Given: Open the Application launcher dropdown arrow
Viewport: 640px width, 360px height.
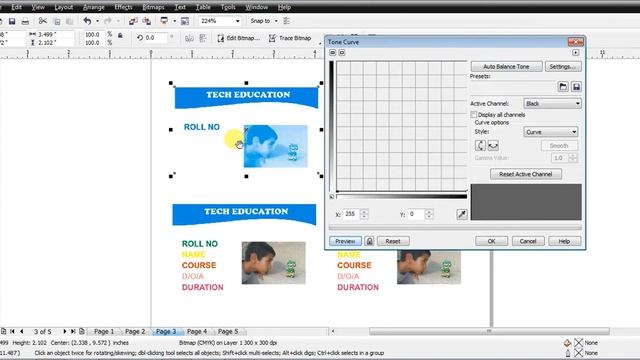Looking at the screenshot, I should click(x=174, y=21).
